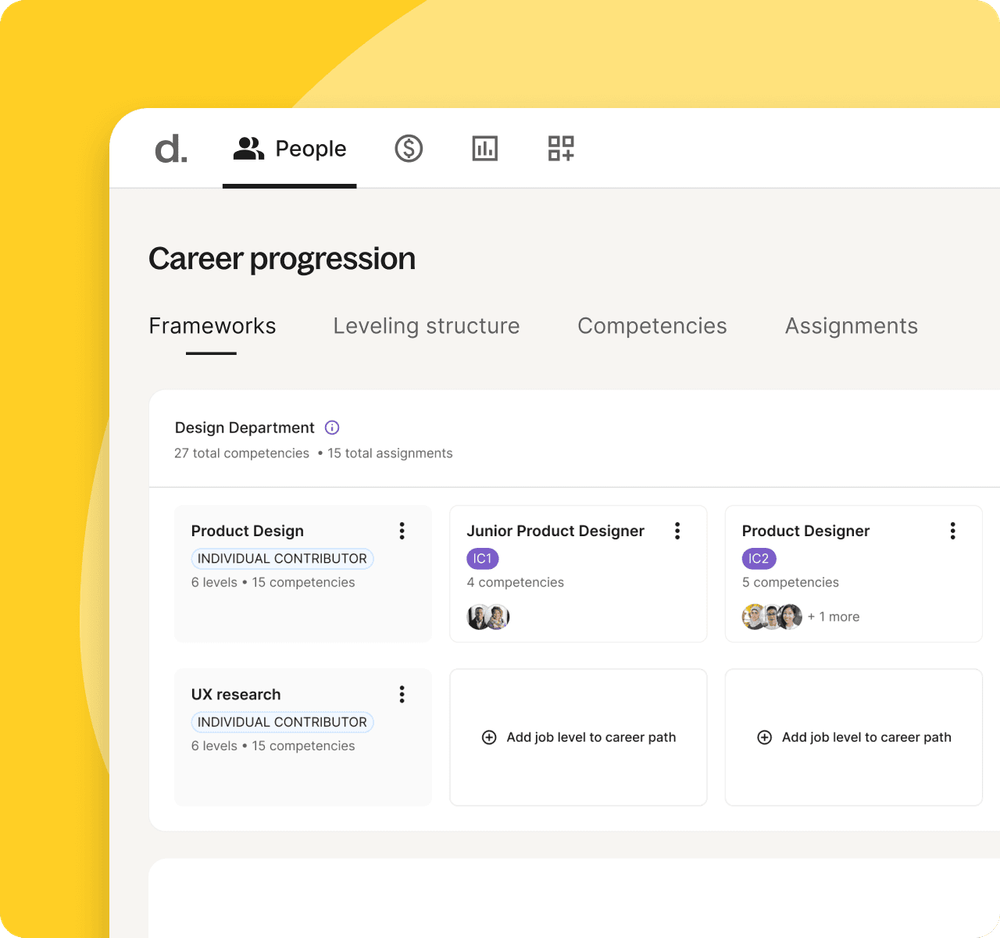Select the Frameworks tab

212,326
